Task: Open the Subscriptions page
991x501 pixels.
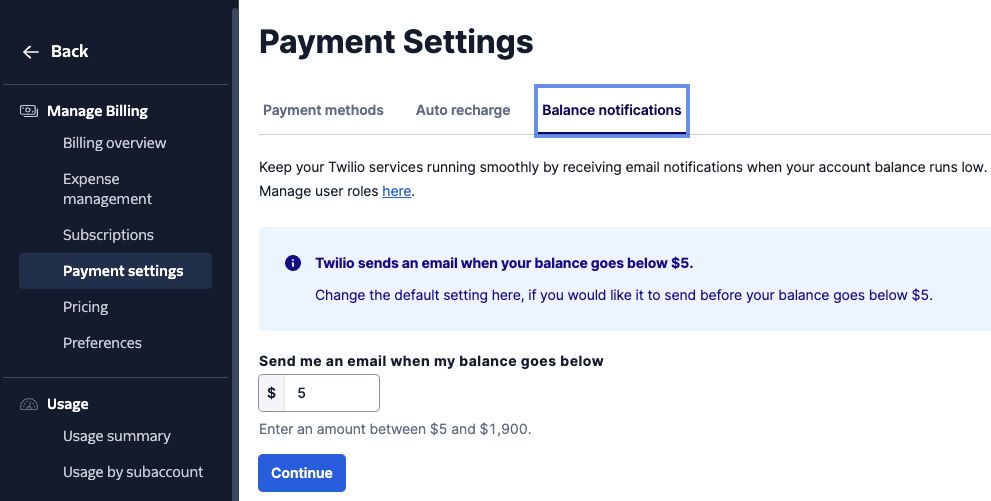Action: tap(108, 235)
